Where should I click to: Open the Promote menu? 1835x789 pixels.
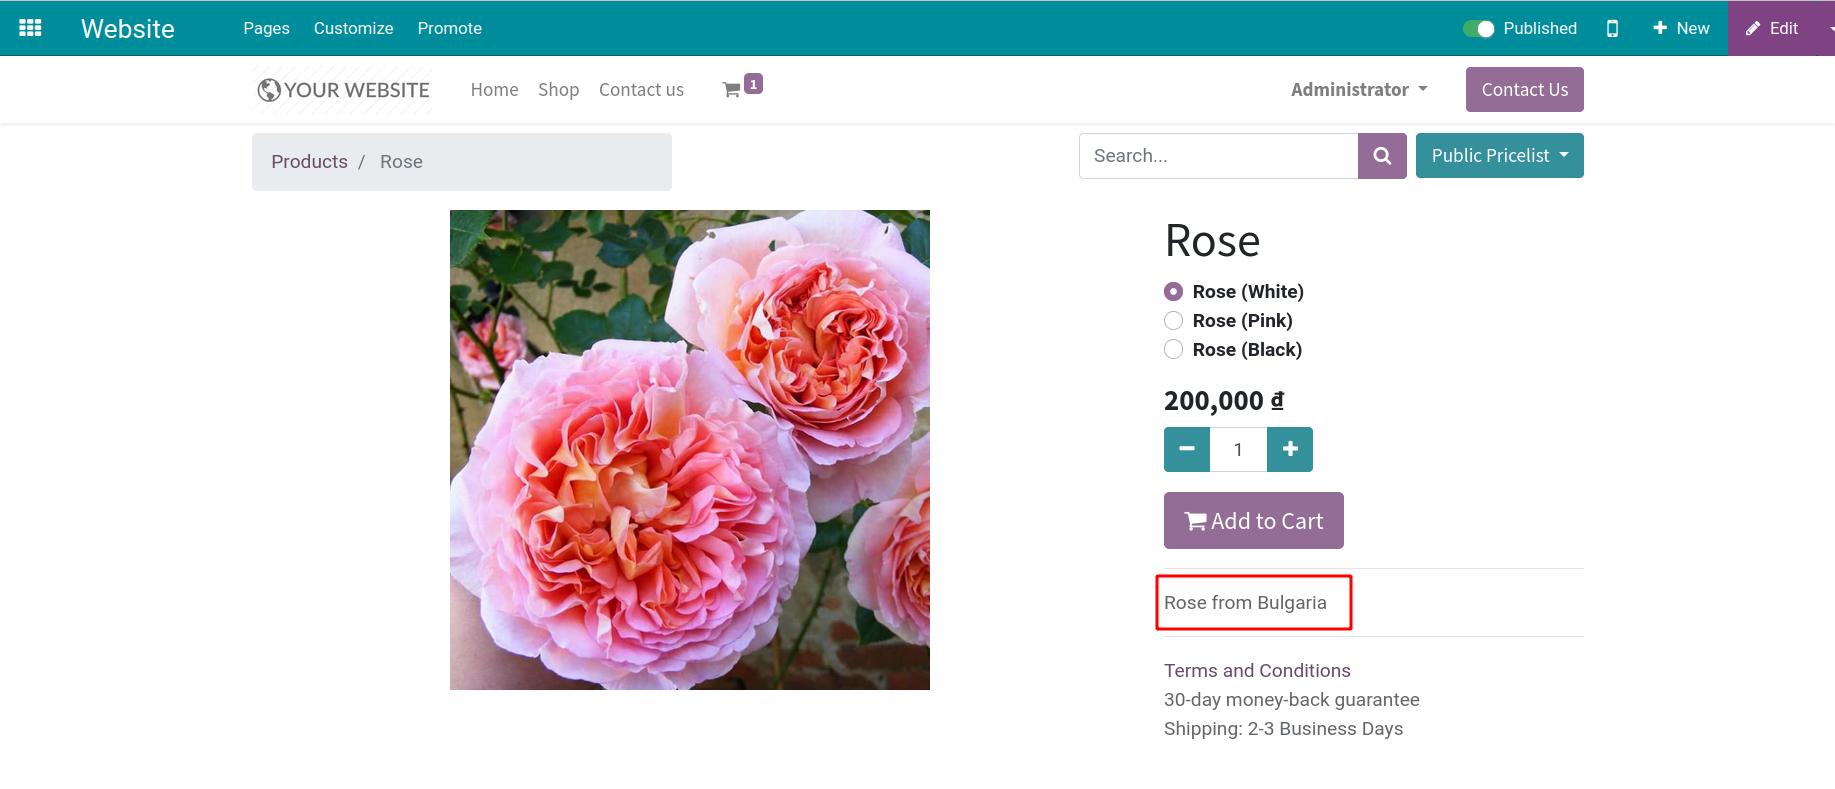pyautogui.click(x=449, y=28)
